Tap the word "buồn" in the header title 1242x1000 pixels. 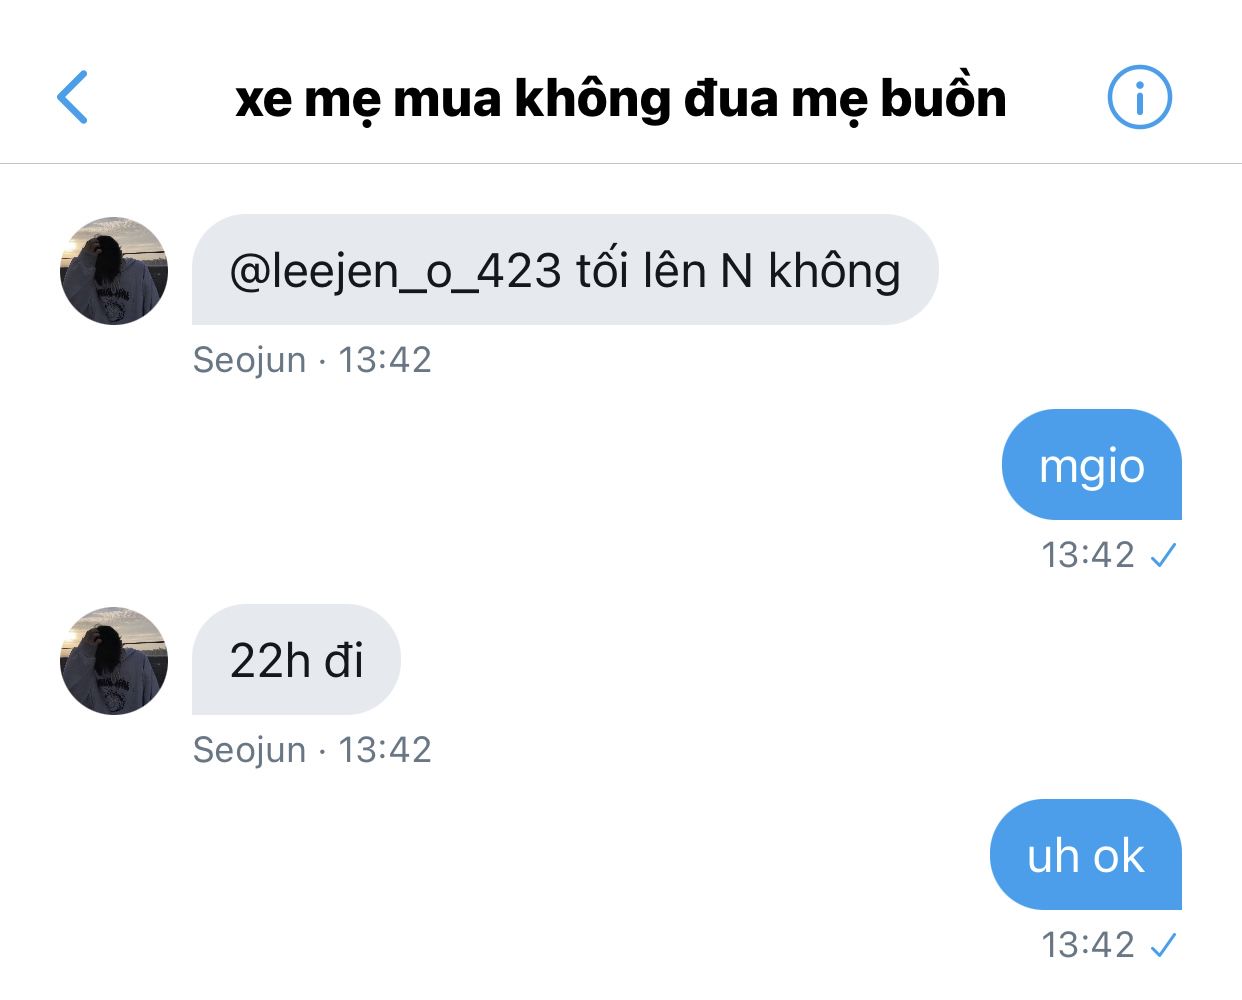tap(943, 97)
